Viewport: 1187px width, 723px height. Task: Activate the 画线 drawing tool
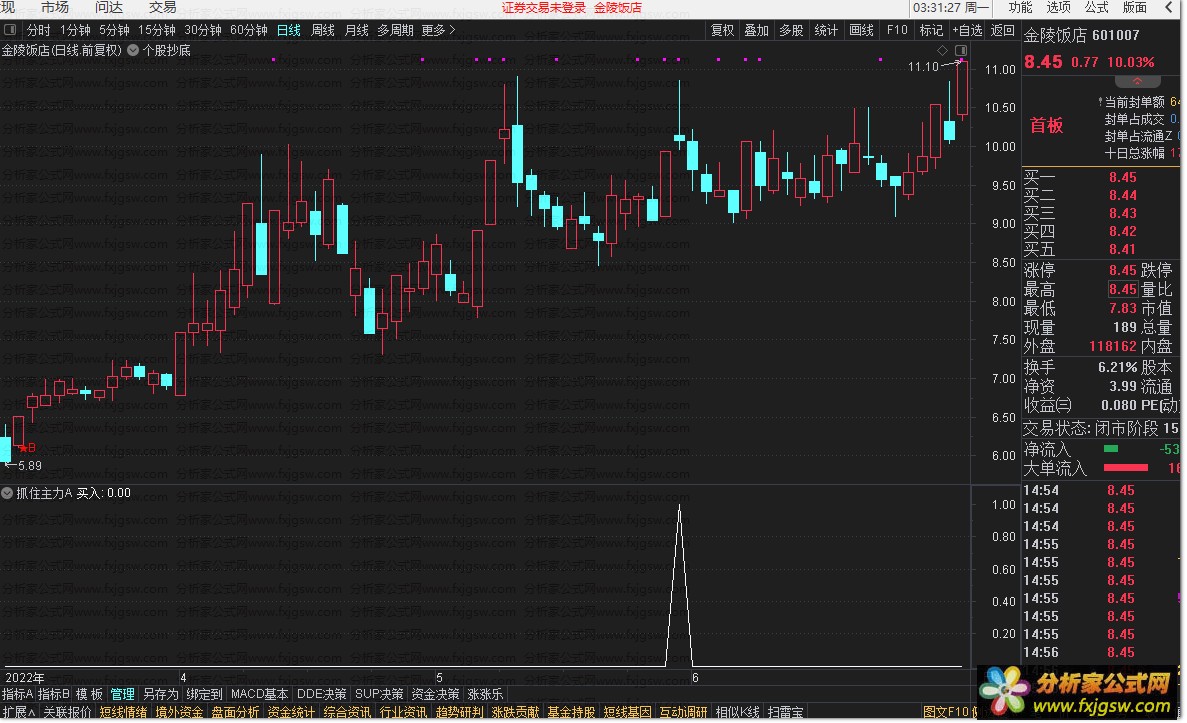[x=861, y=30]
